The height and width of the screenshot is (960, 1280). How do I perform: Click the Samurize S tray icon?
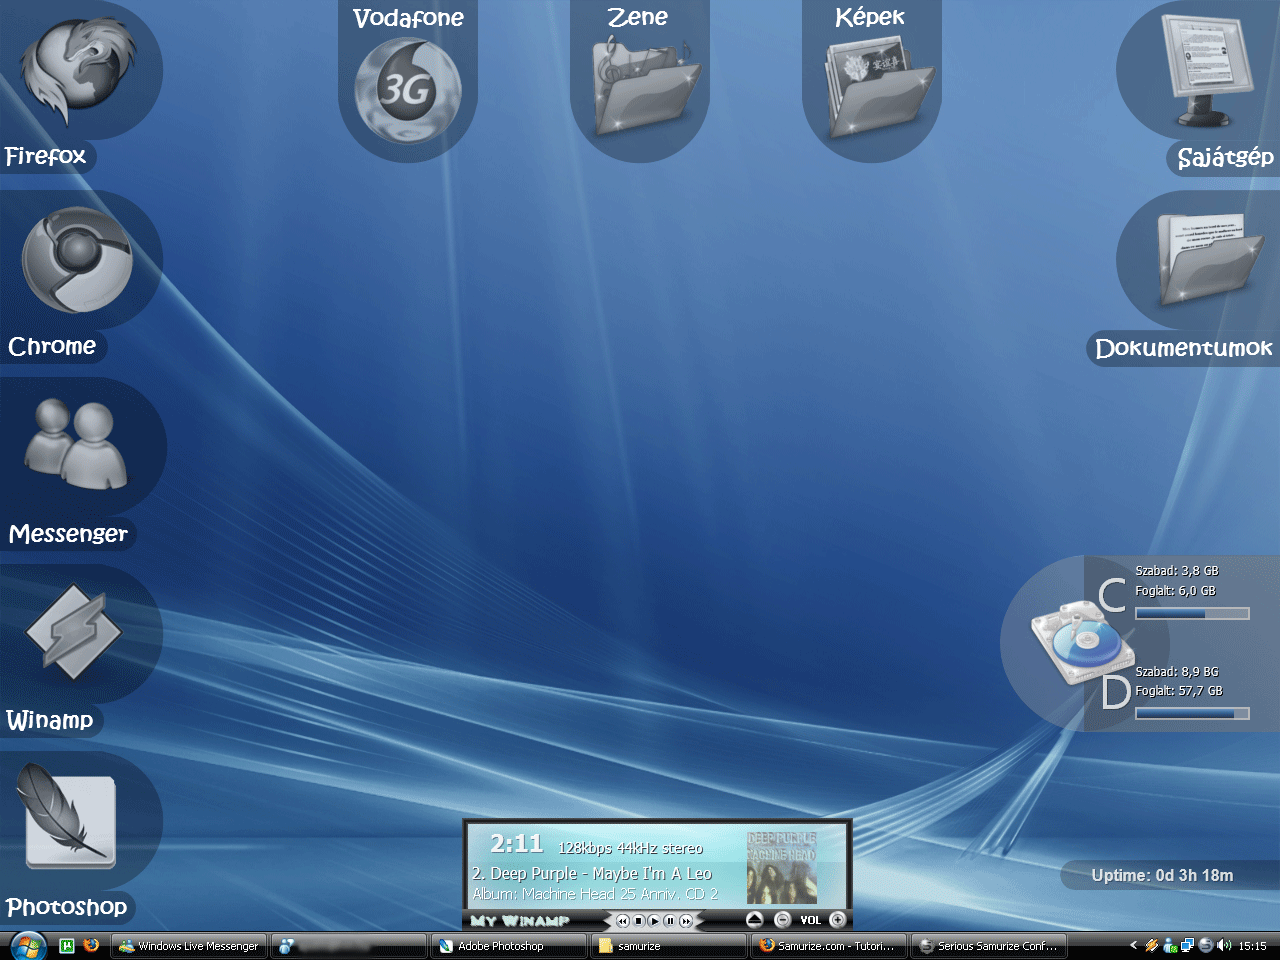point(1205,946)
